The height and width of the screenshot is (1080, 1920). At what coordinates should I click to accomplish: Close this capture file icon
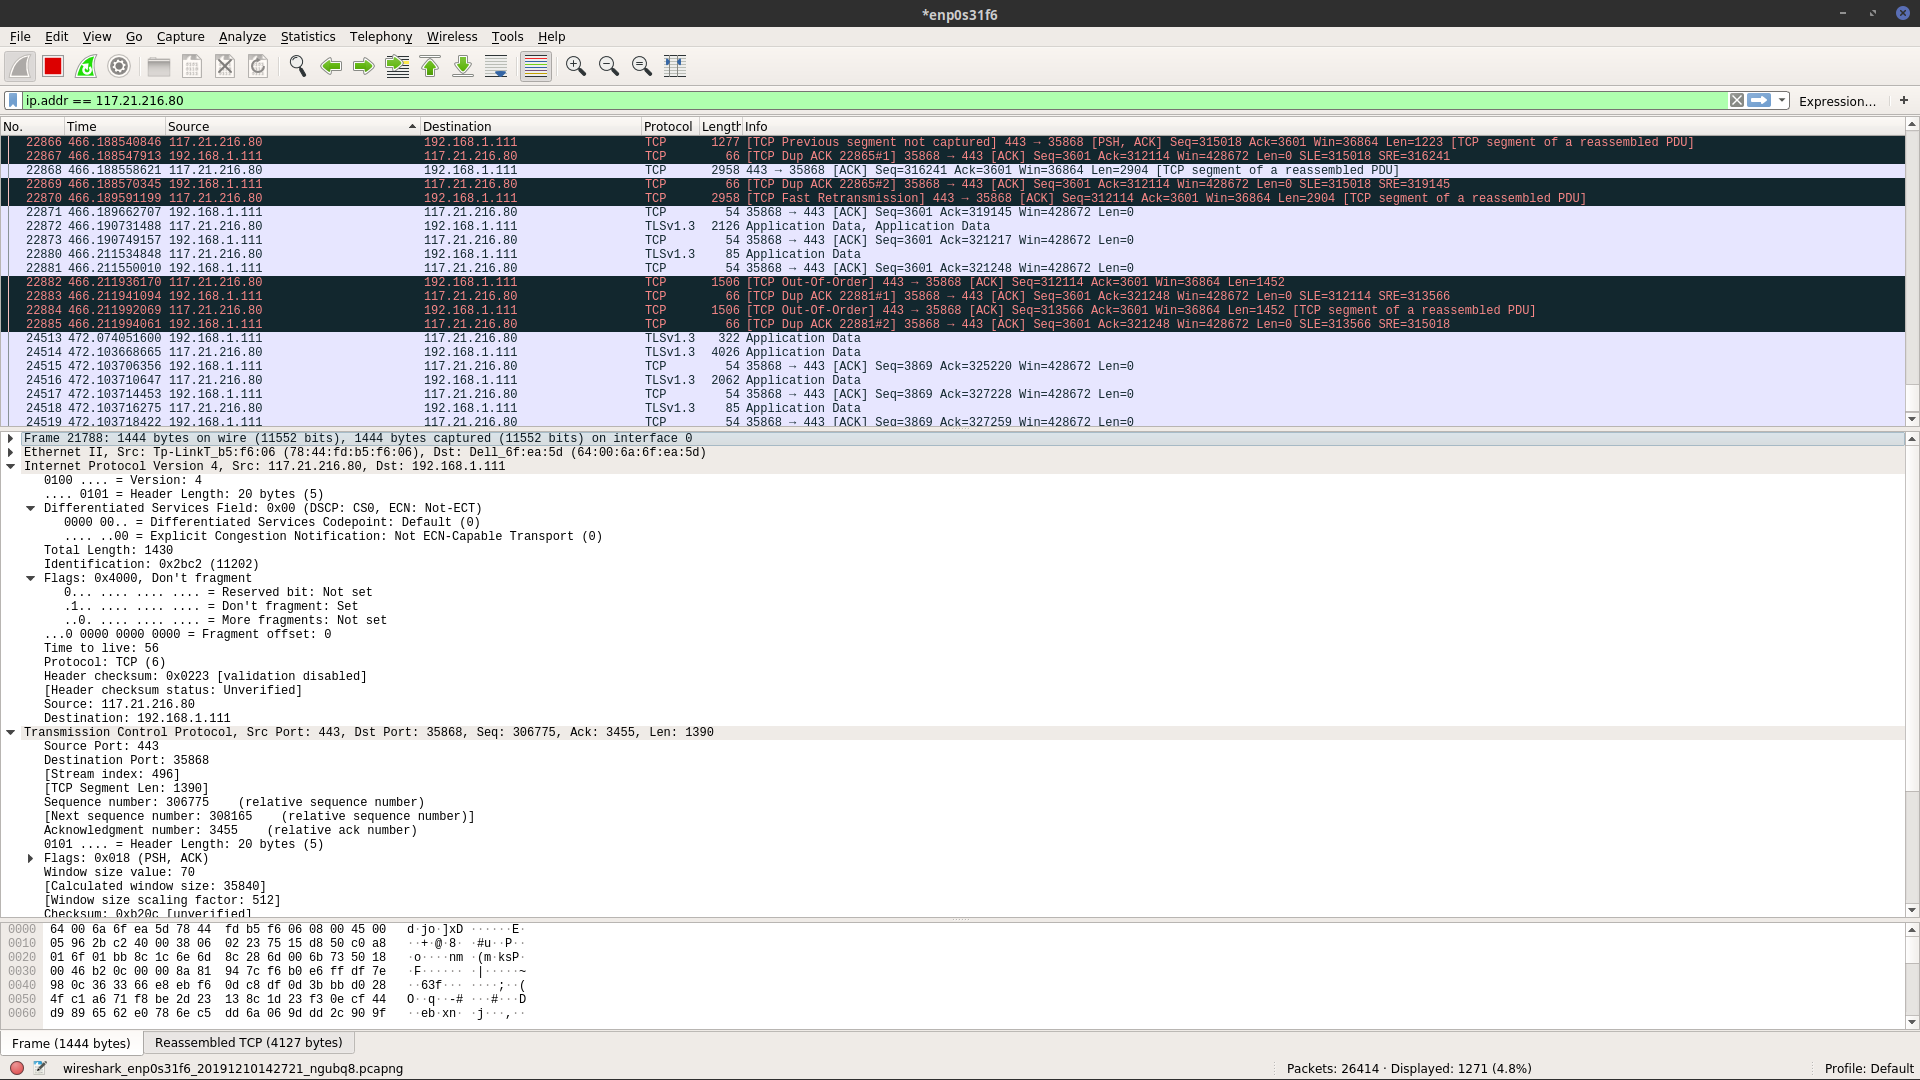point(225,66)
